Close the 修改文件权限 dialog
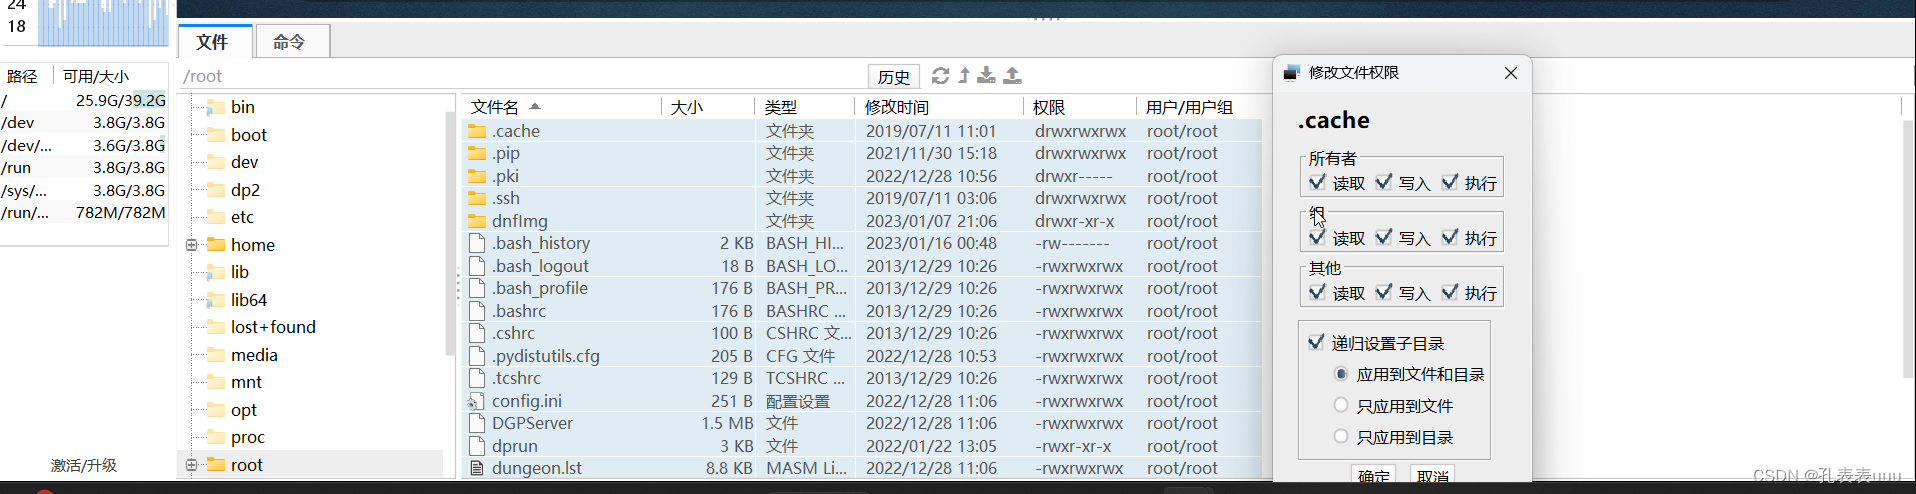This screenshot has height=494, width=1916. [x=1511, y=73]
